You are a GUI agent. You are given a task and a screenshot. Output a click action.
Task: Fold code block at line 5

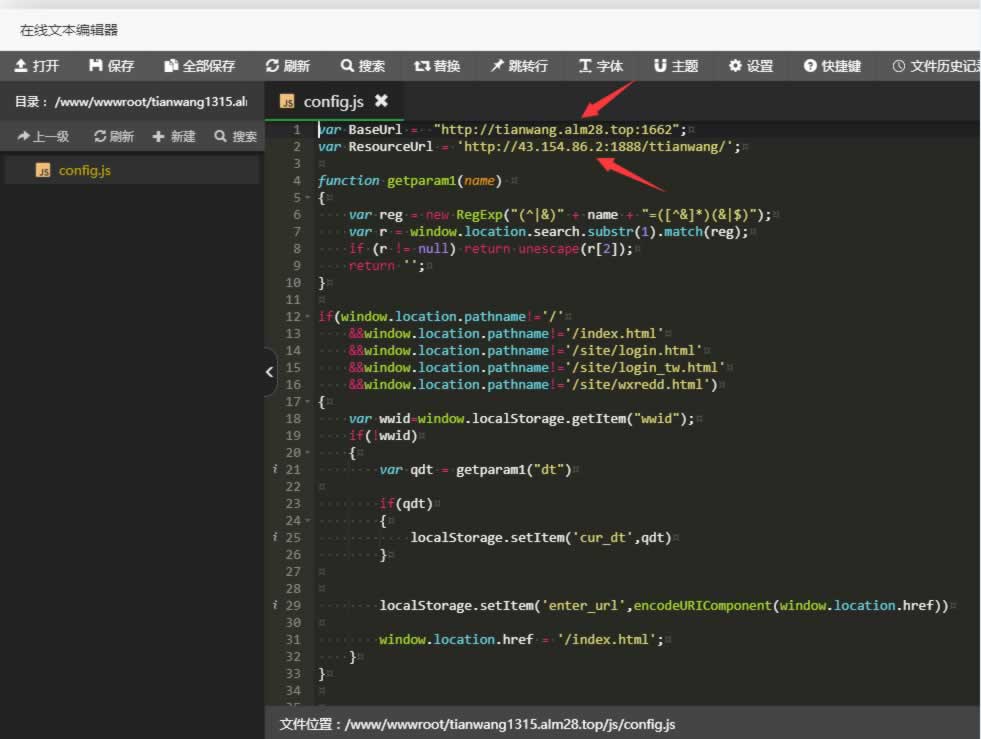(309, 198)
